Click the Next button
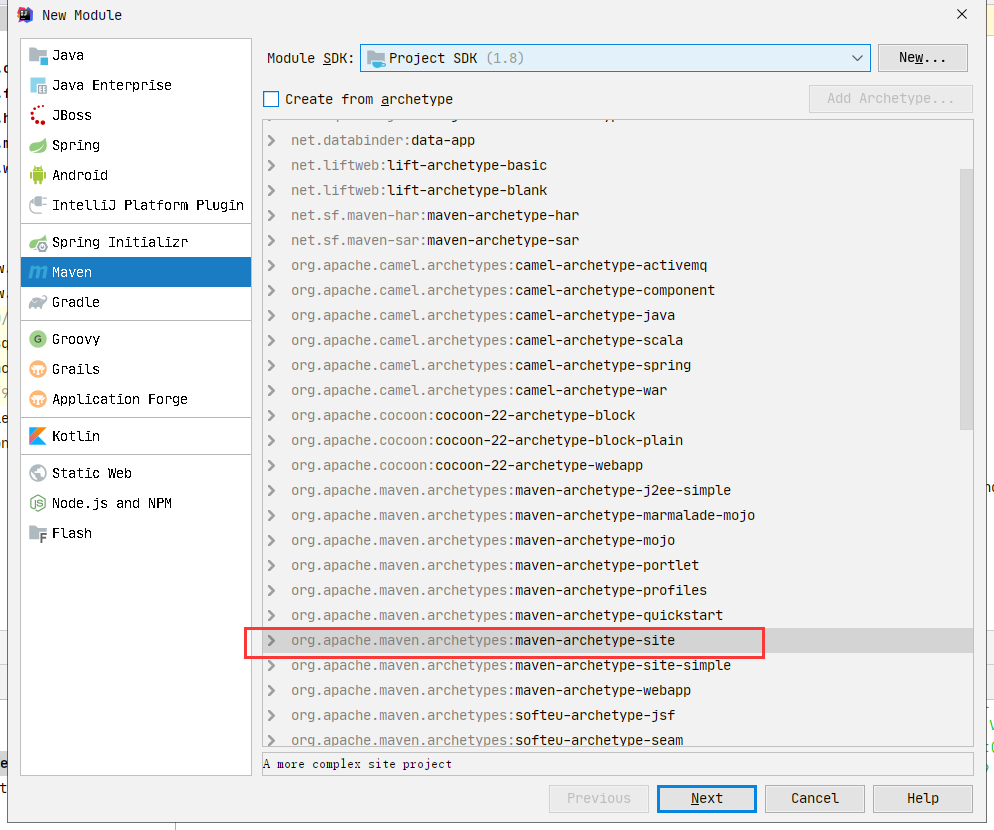The width and height of the screenshot is (994, 830). [x=706, y=798]
